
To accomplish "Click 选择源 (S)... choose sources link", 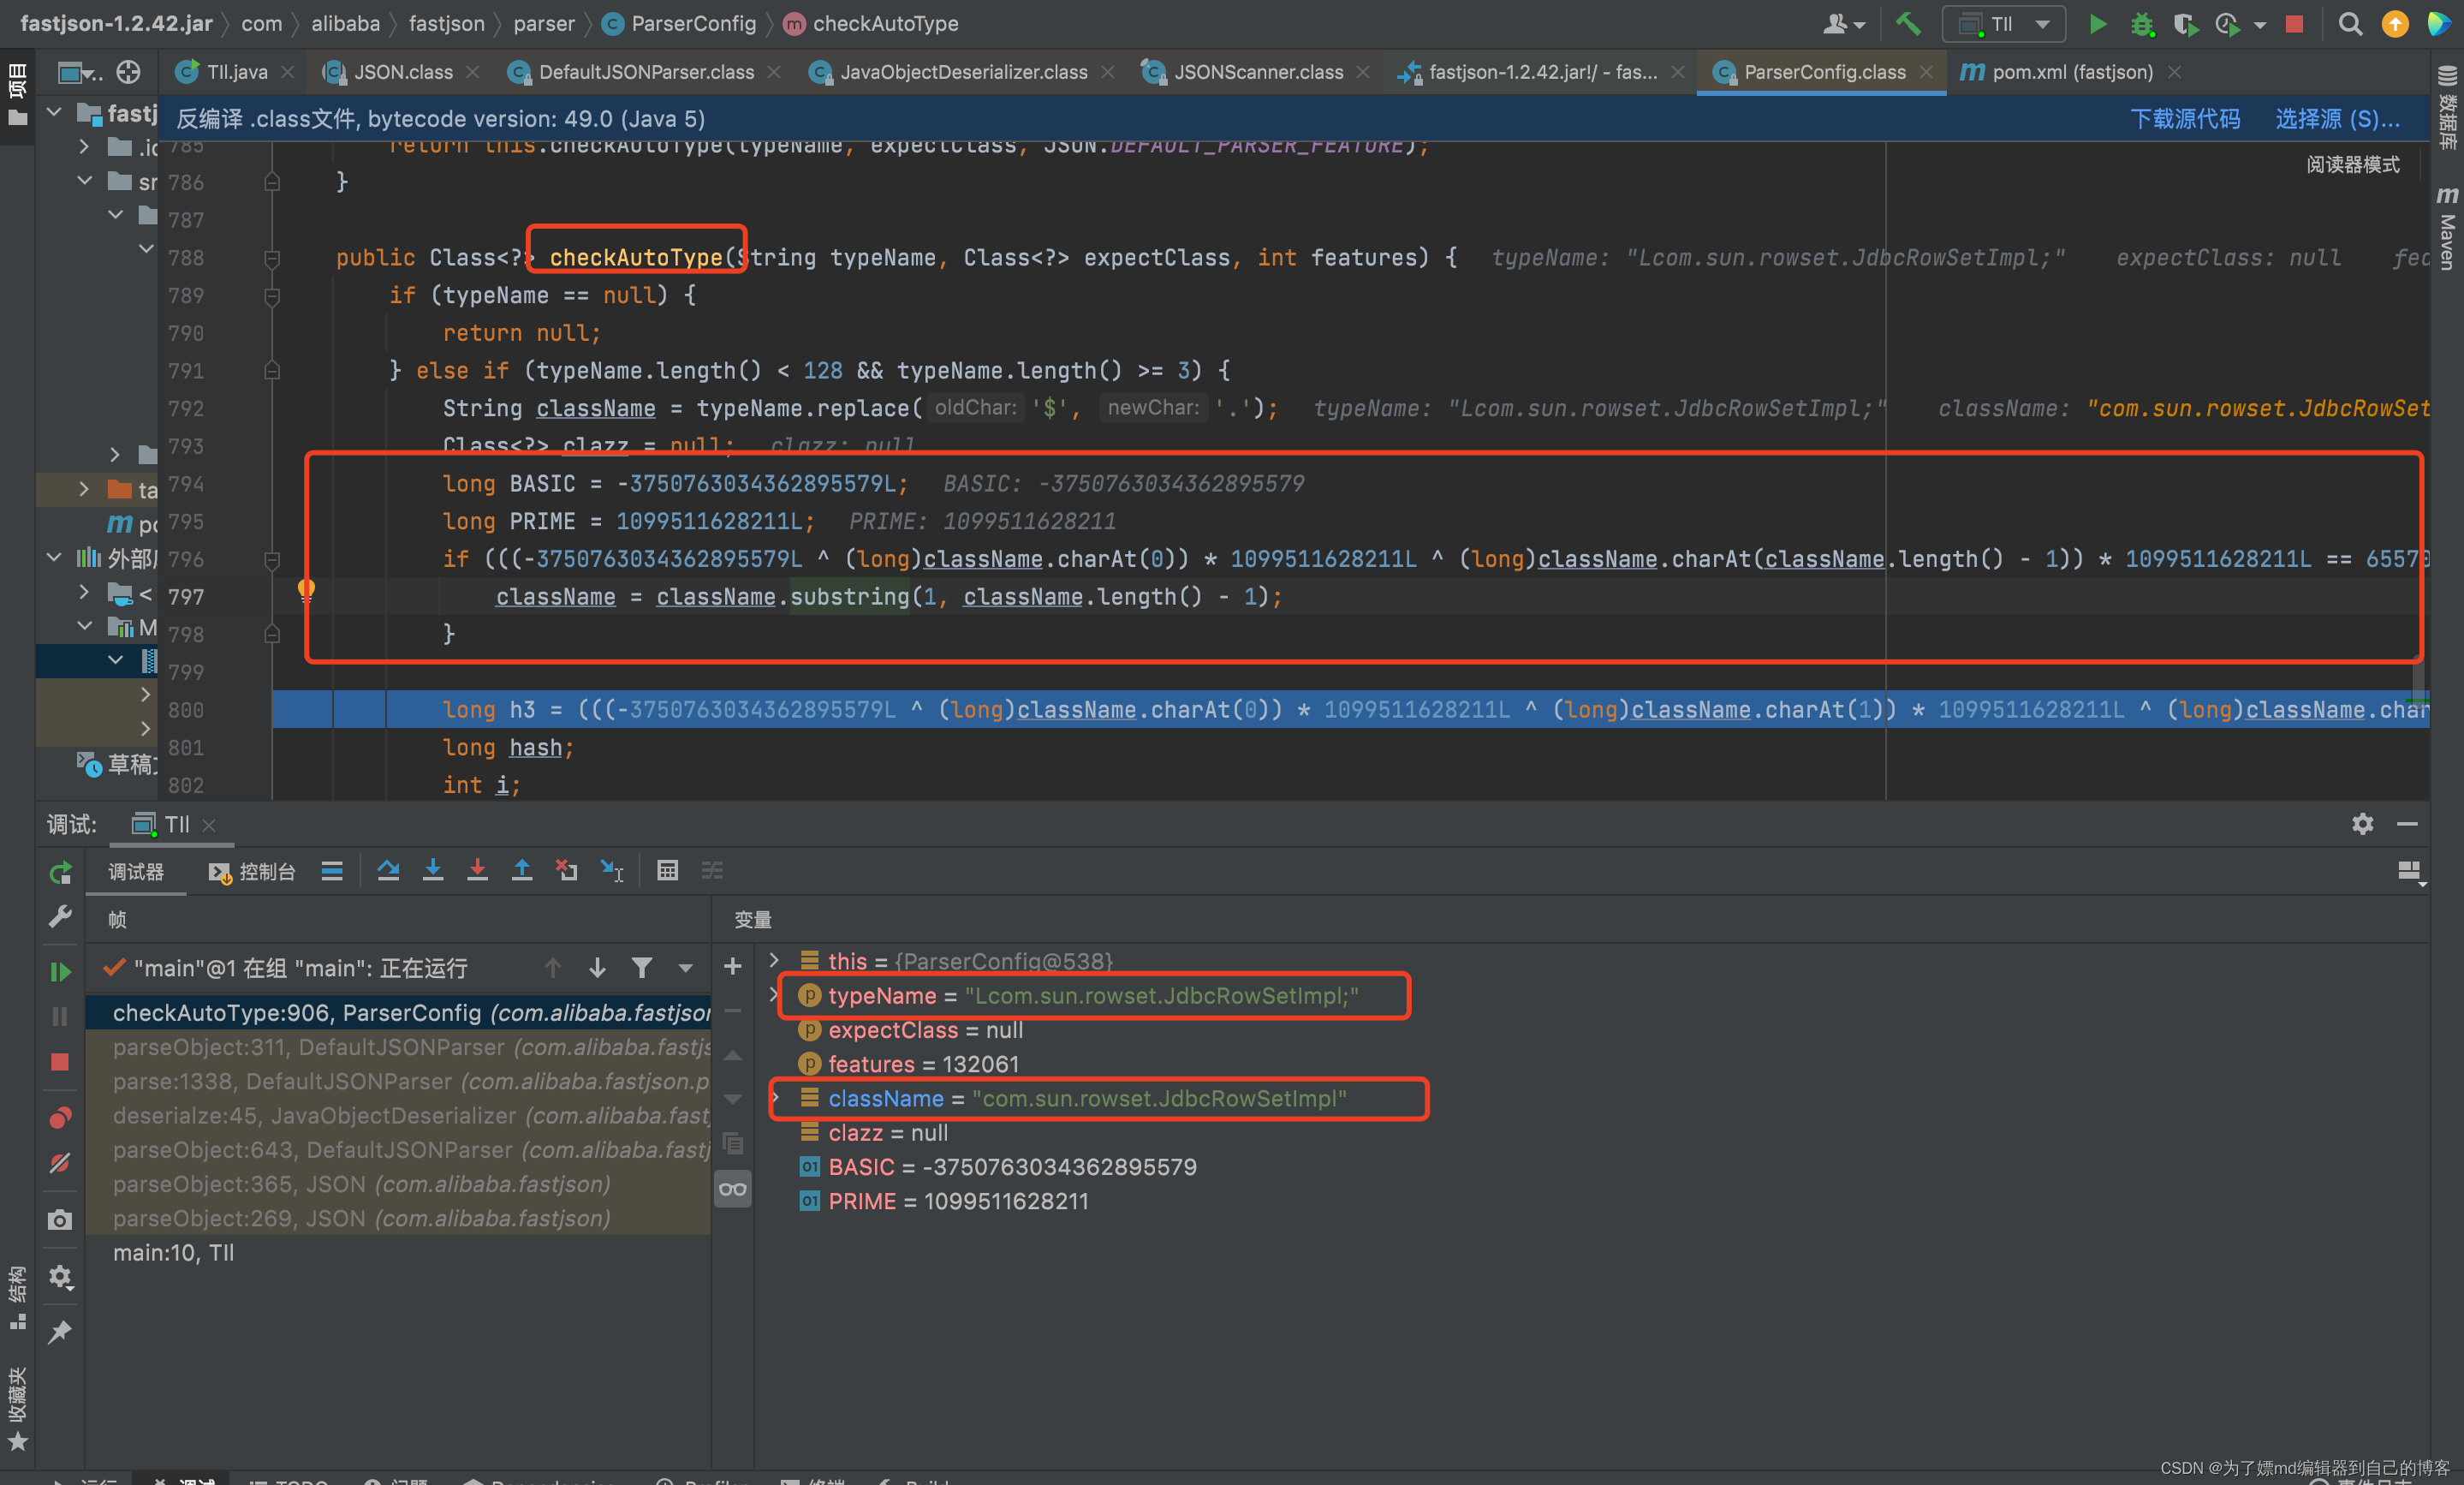I will click(x=2337, y=119).
